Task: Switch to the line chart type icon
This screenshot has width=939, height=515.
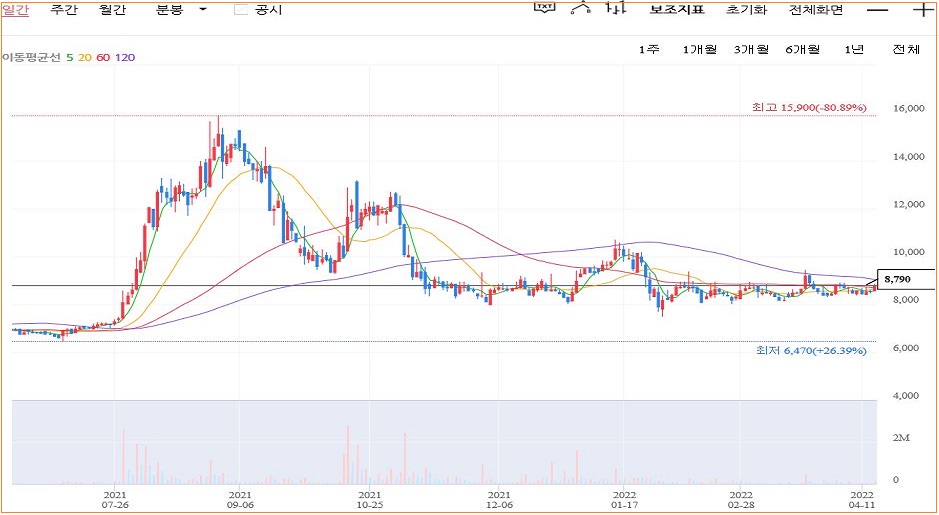Action: [581, 9]
